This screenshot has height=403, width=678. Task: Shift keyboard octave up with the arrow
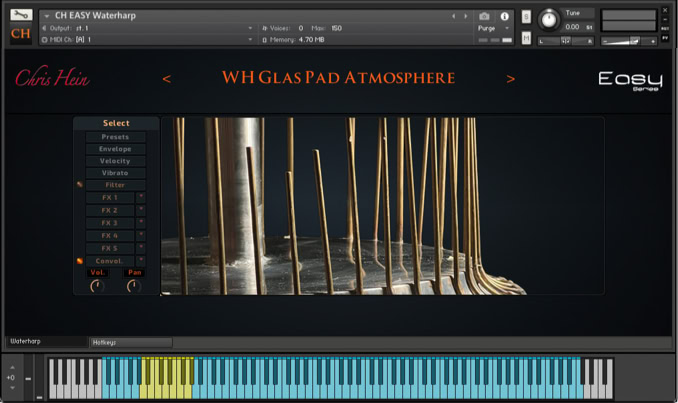12,367
